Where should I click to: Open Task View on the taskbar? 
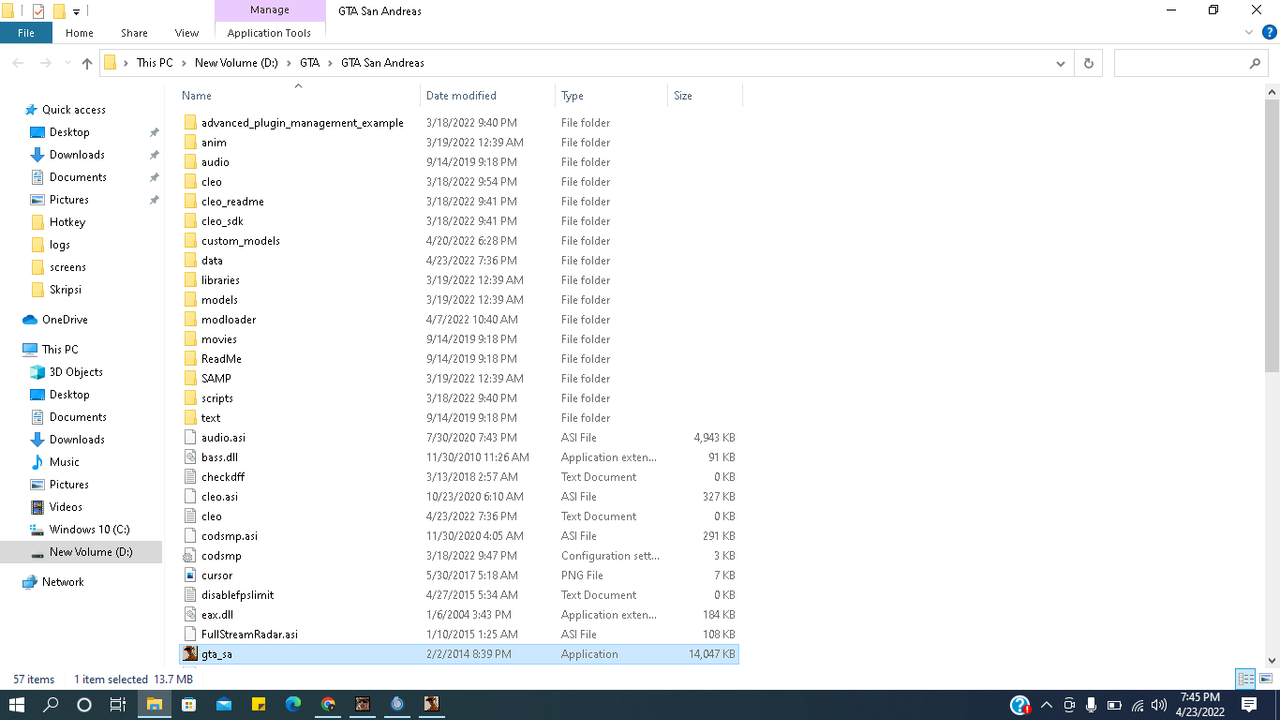point(118,705)
